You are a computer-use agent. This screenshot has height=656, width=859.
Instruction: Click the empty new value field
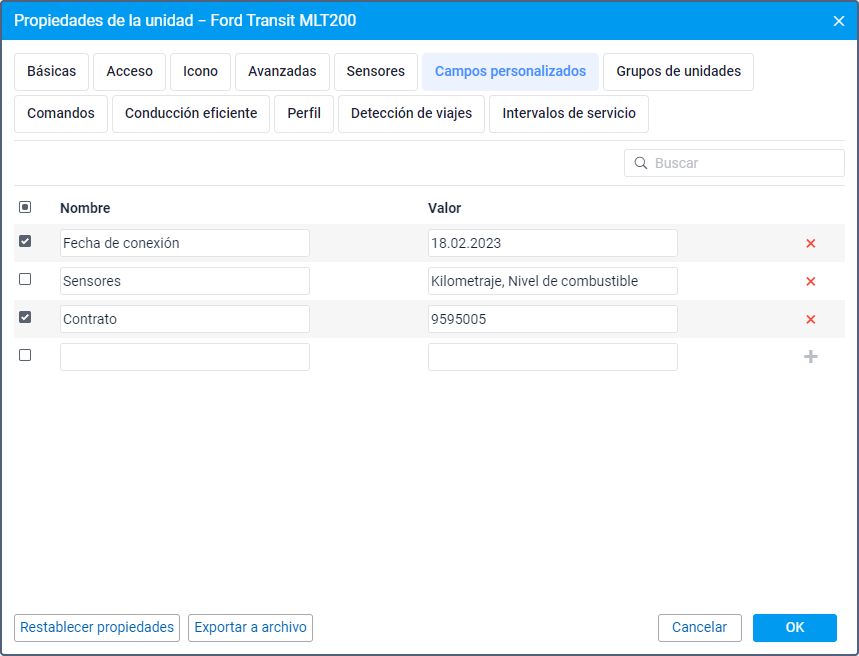[x=553, y=357]
